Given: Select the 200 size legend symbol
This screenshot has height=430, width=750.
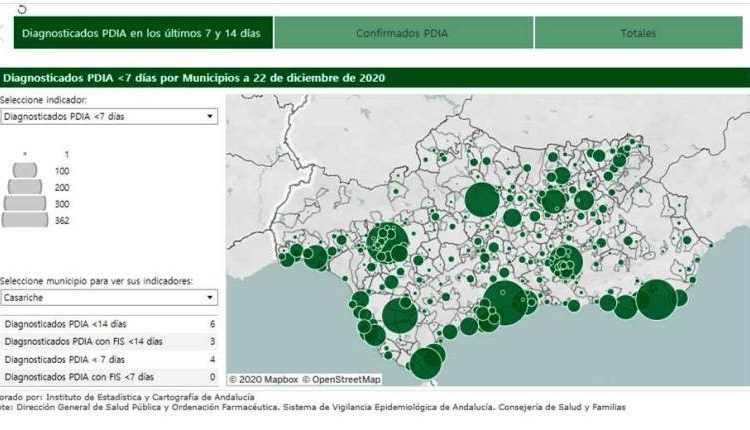Looking at the screenshot, I should (x=25, y=187).
